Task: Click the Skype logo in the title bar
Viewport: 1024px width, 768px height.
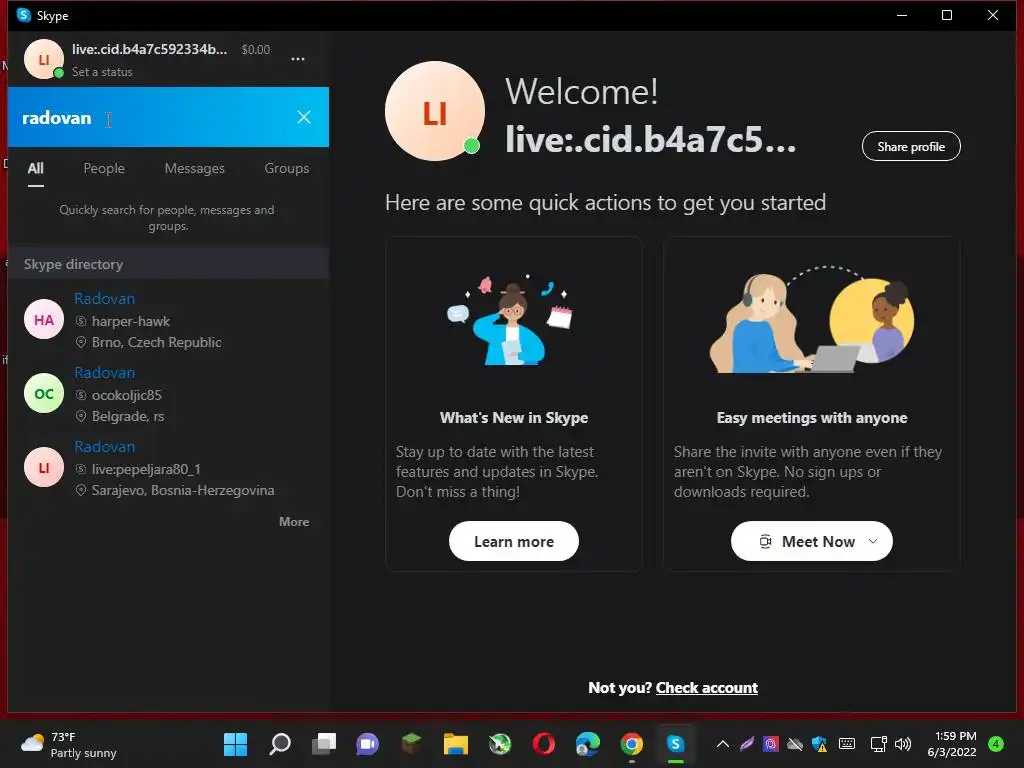Action: click(24, 15)
